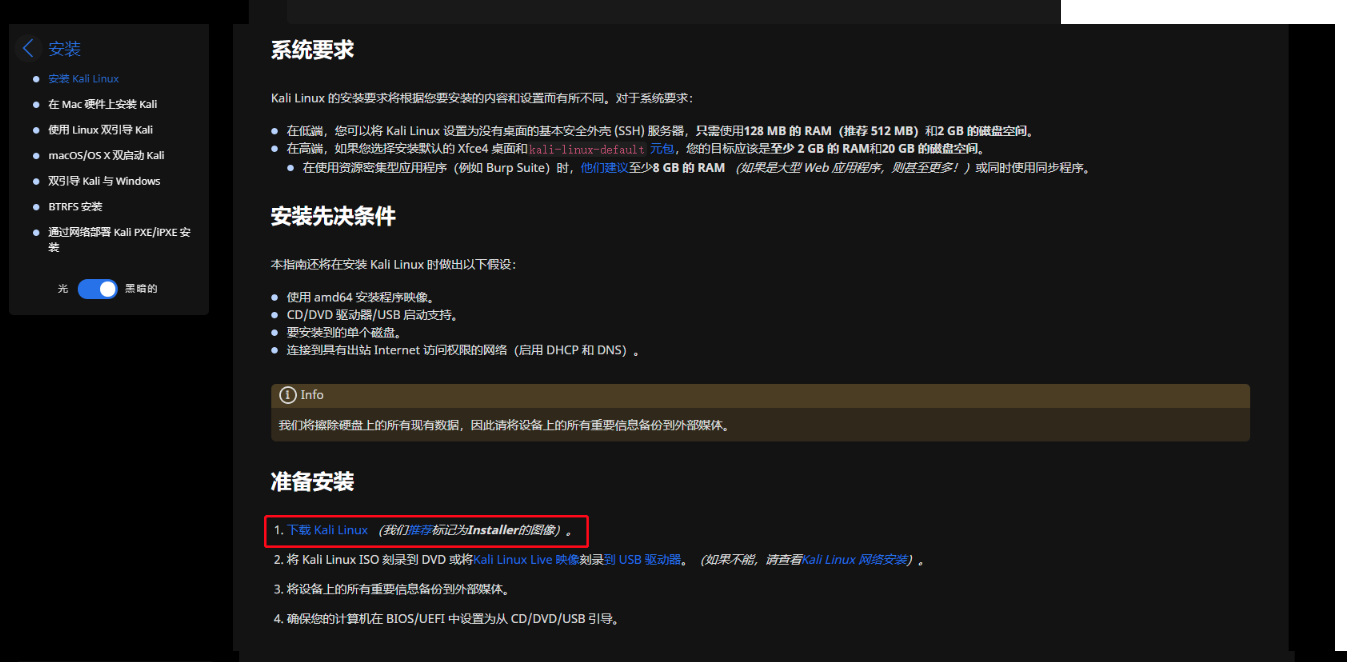Open macOS/OS X 双启动 Kali sidebar entry
This screenshot has height=662, width=1347.
106,155
